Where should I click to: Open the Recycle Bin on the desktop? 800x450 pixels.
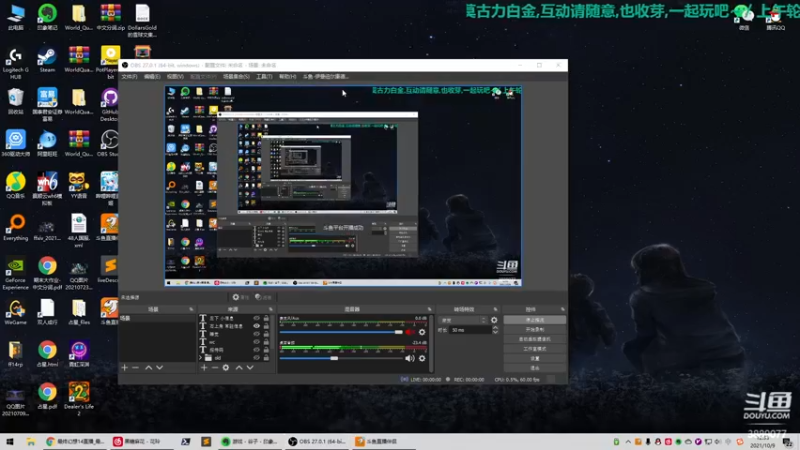pos(15,102)
